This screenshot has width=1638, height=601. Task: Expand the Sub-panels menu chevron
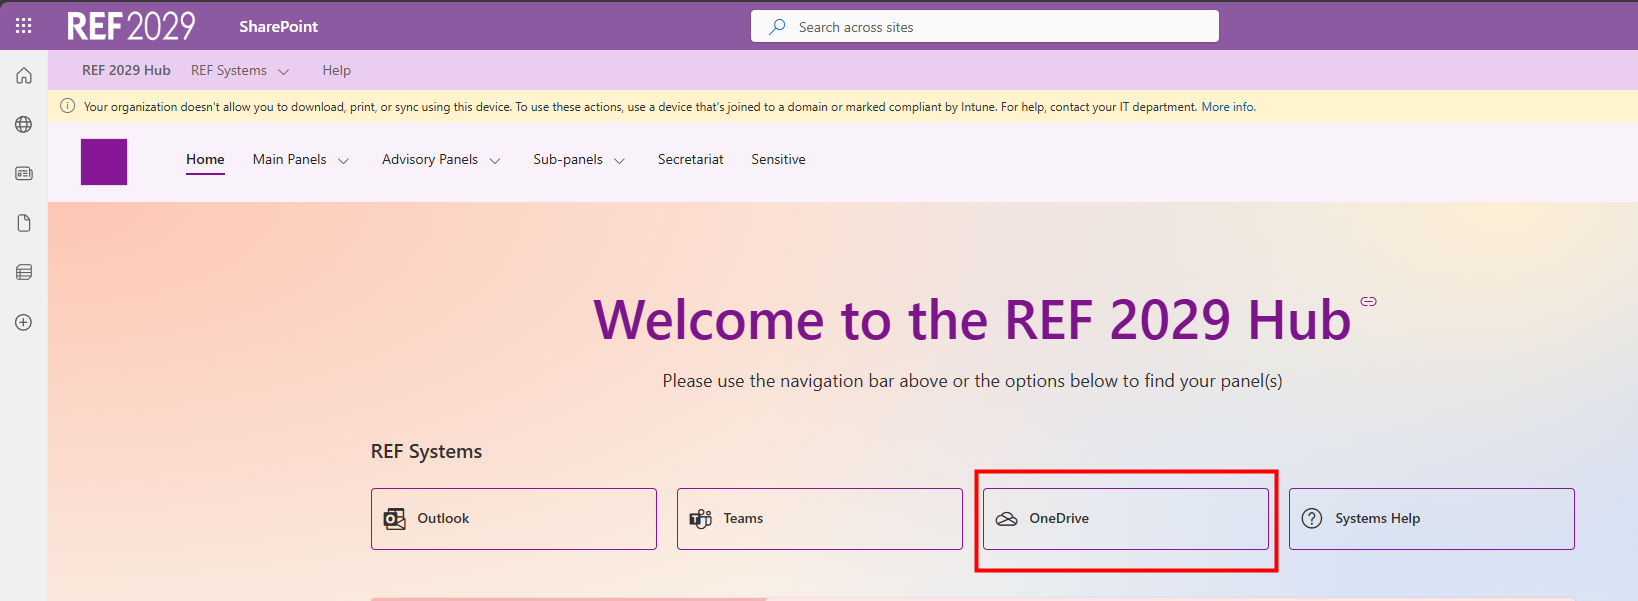pyautogui.click(x=619, y=161)
